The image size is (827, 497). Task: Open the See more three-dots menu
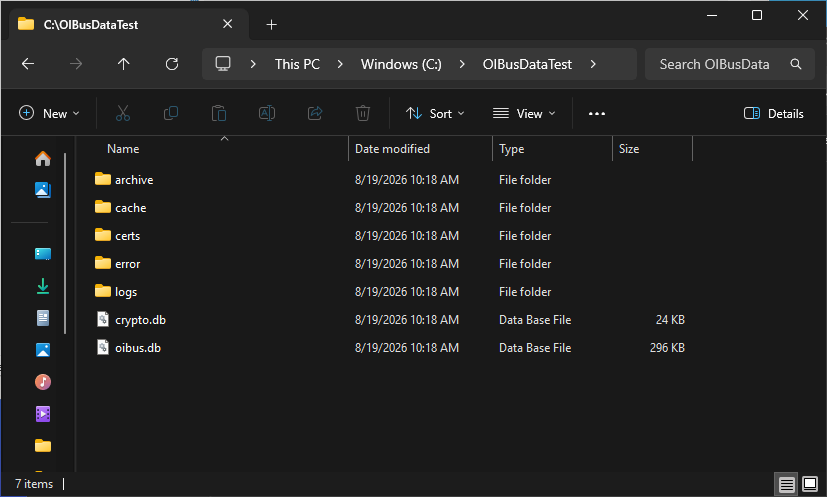[597, 113]
